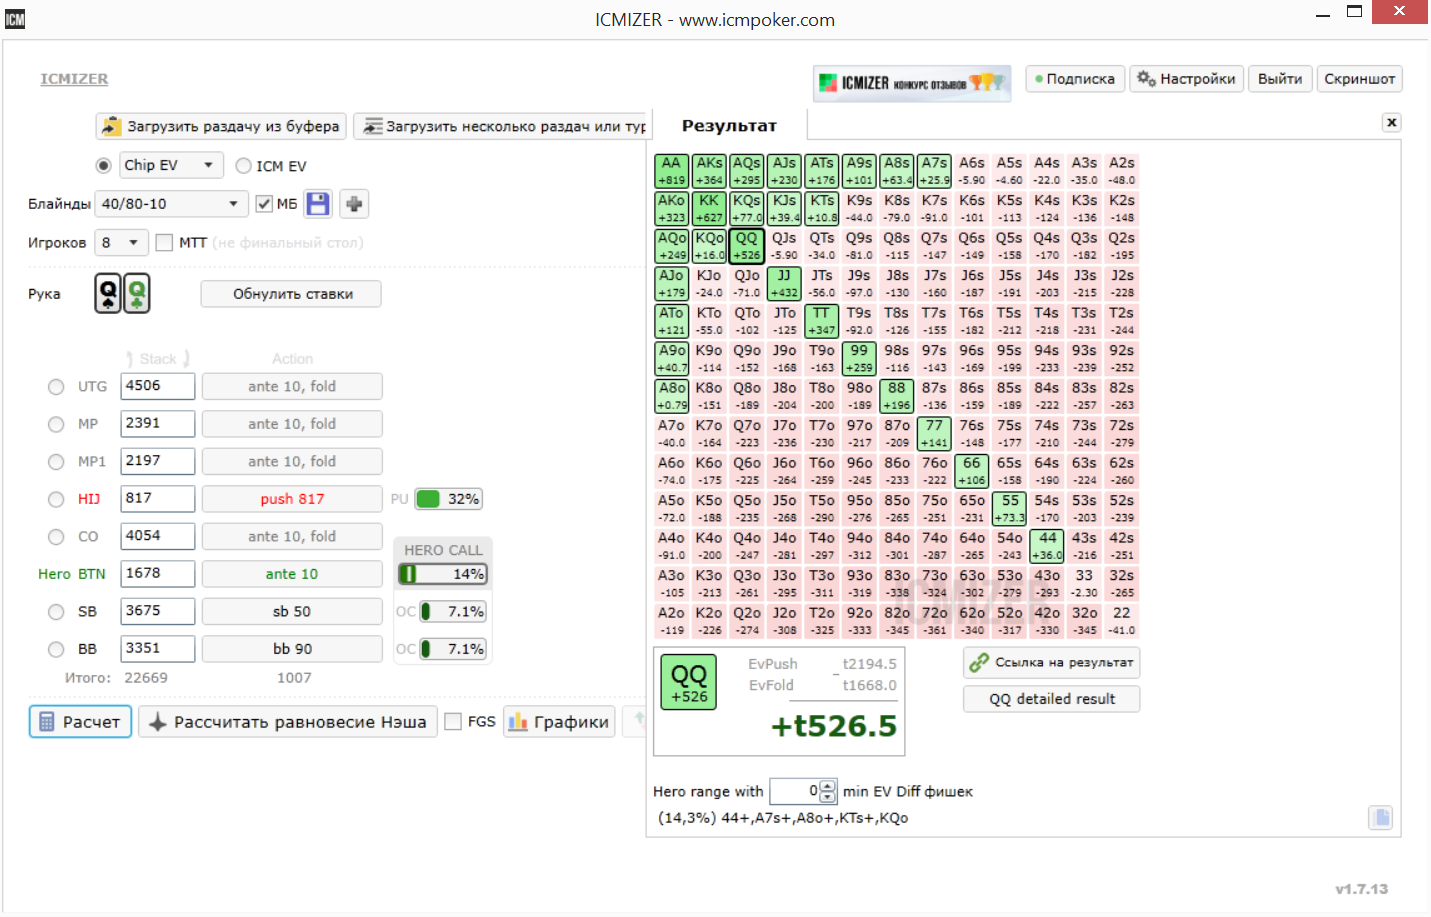Click Рассчитать равновесие Нэша button
Image resolution: width=1431 pixels, height=917 pixels.
pyautogui.click(x=288, y=722)
